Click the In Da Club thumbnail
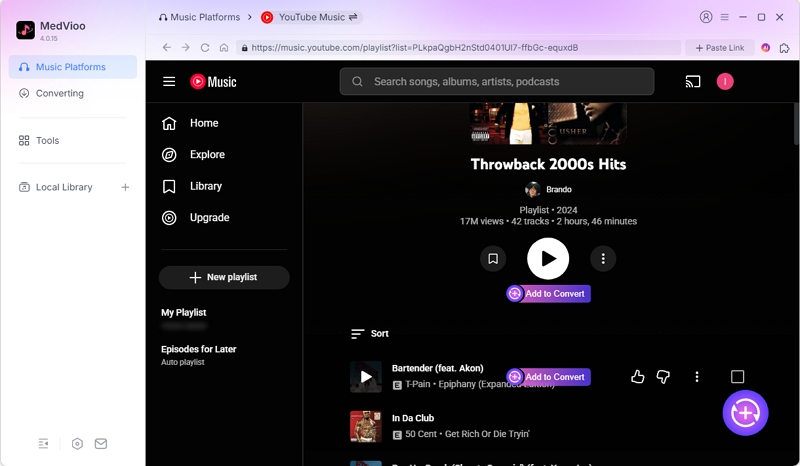Viewport: 800px width, 466px height. (366, 426)
